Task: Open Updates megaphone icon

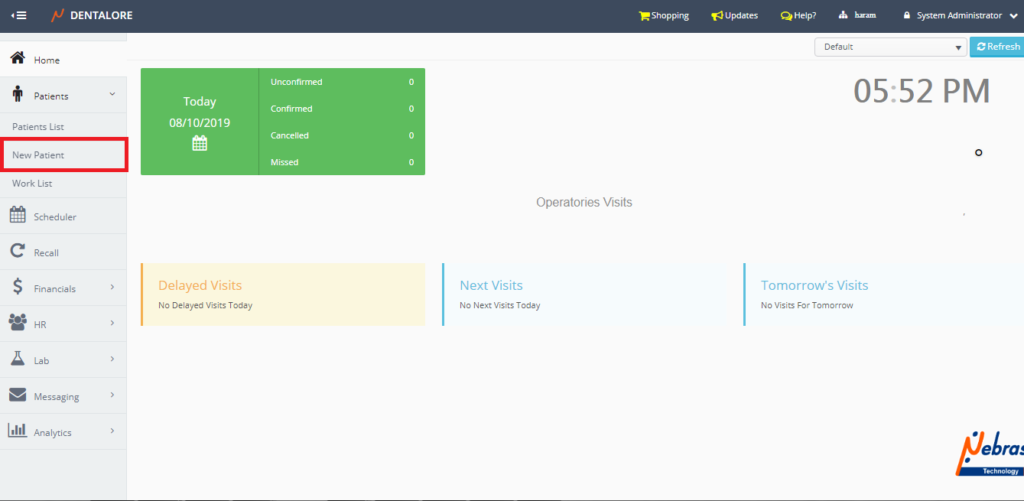Action: tap(716, 16)
